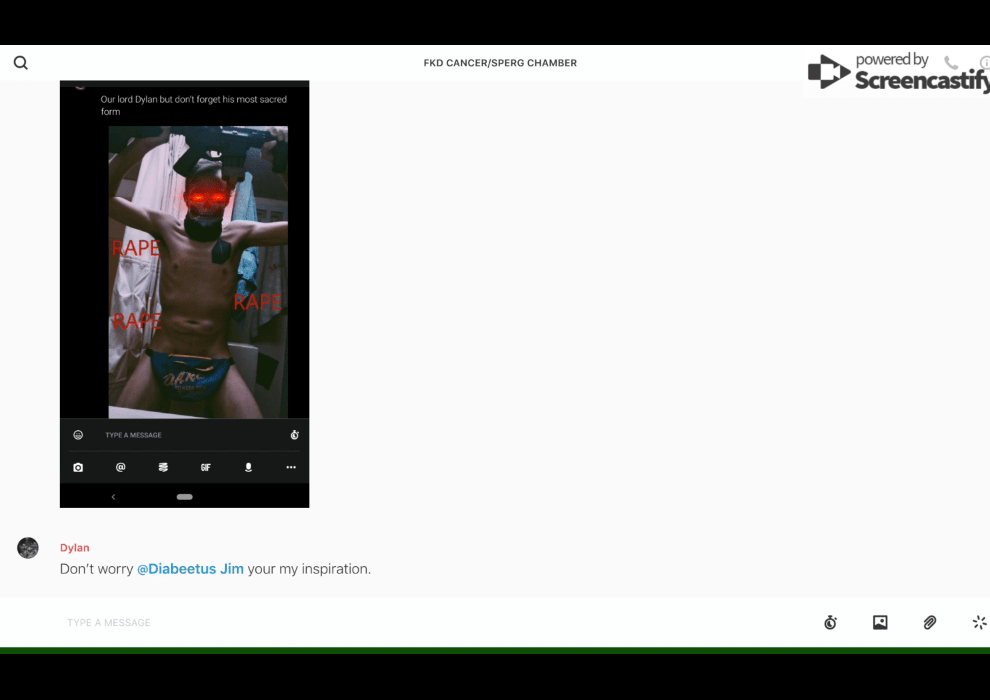Image resolution: width=990 pixels, height=700 pixels.
Task: Click the back arrow in screenshot navigation bar
Action: pos(113,497)
